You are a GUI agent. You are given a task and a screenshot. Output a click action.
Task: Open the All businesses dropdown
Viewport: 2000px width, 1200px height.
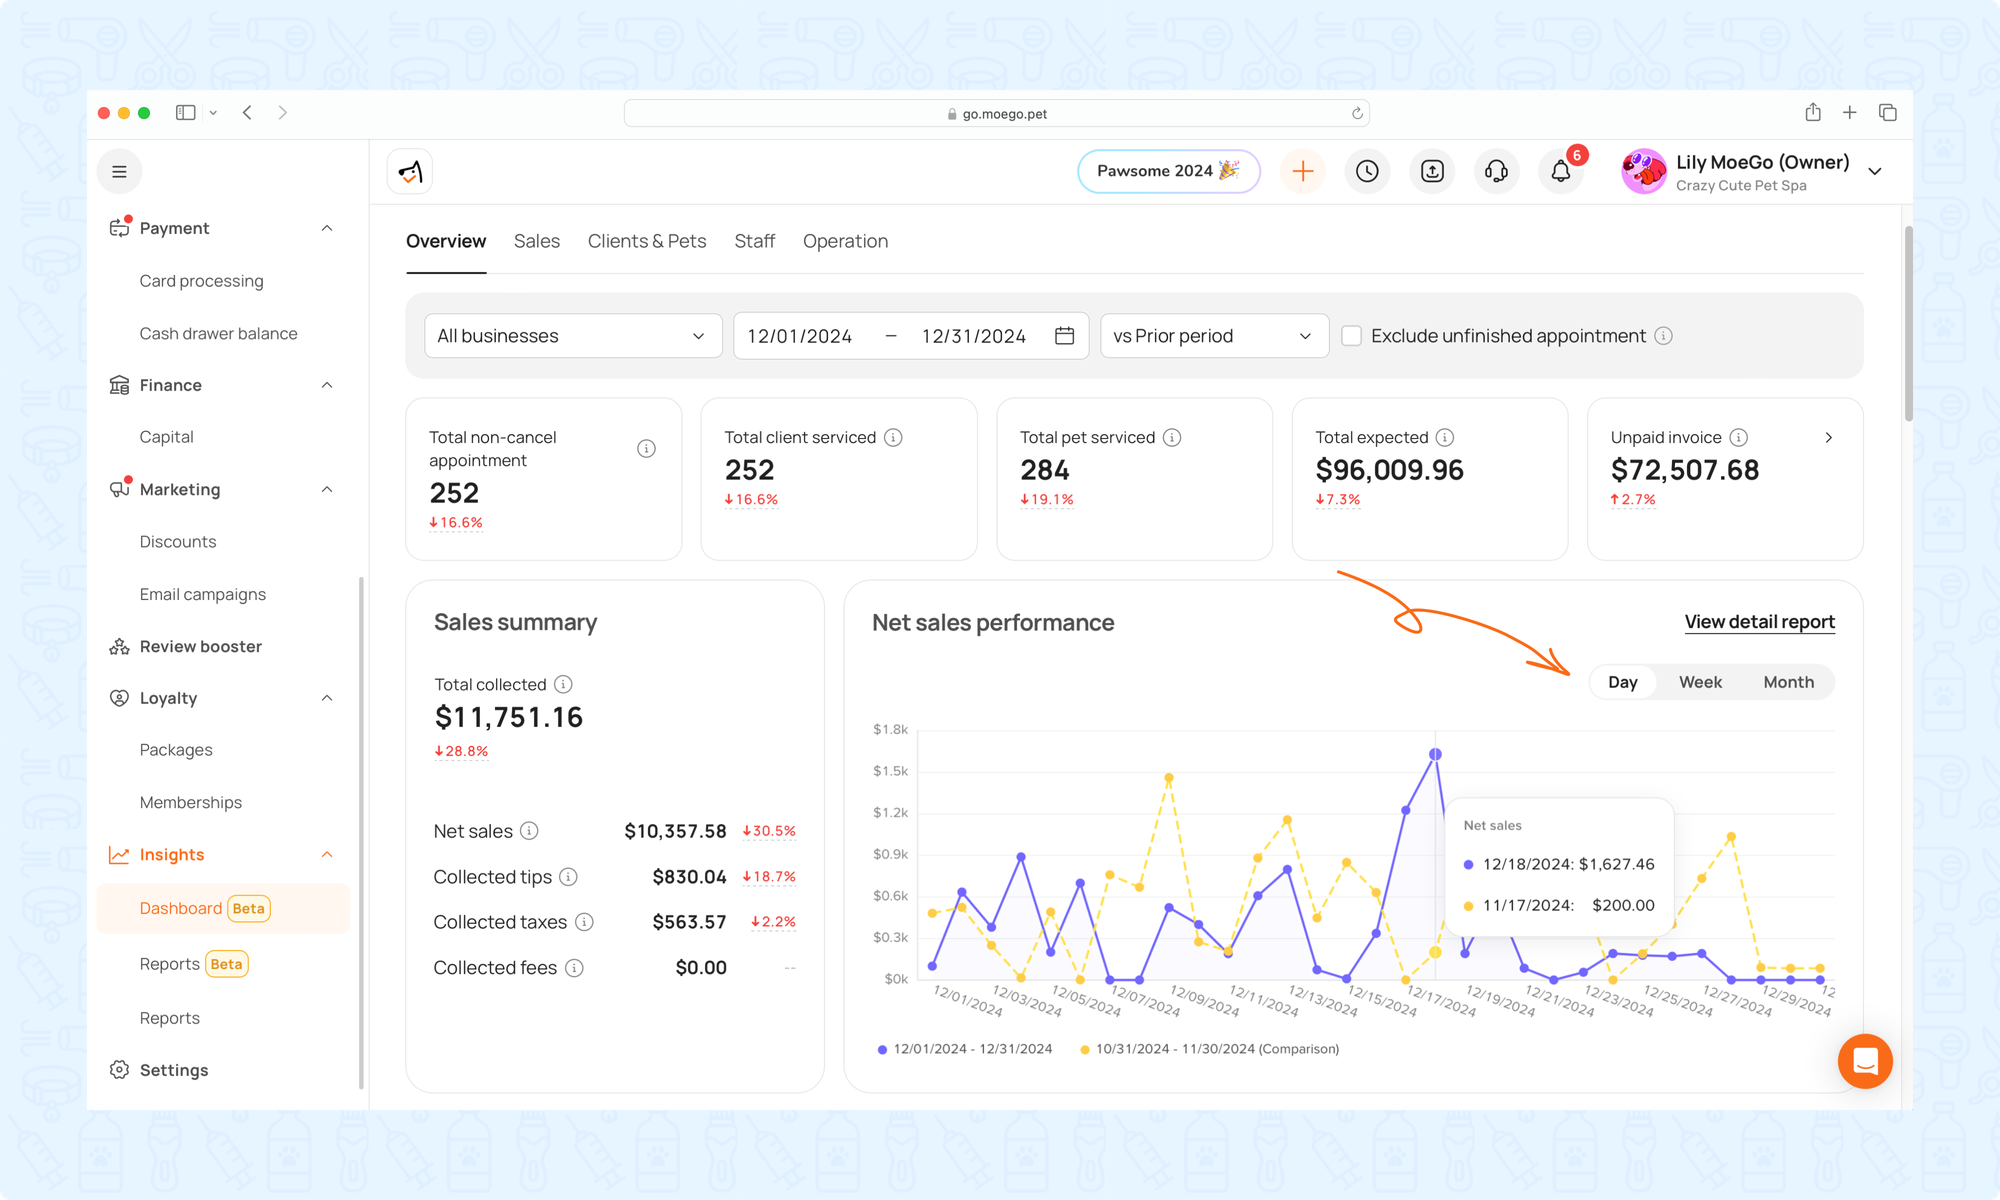[x=573, y=336]
